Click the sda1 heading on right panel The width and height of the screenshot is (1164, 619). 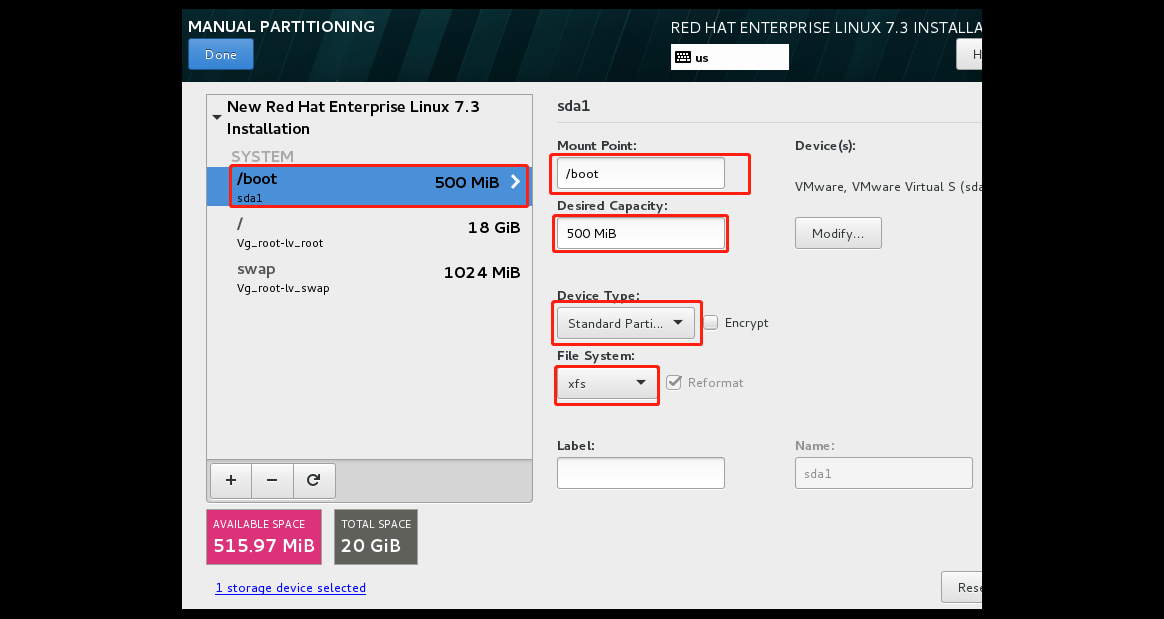click(x=573, y=105)
